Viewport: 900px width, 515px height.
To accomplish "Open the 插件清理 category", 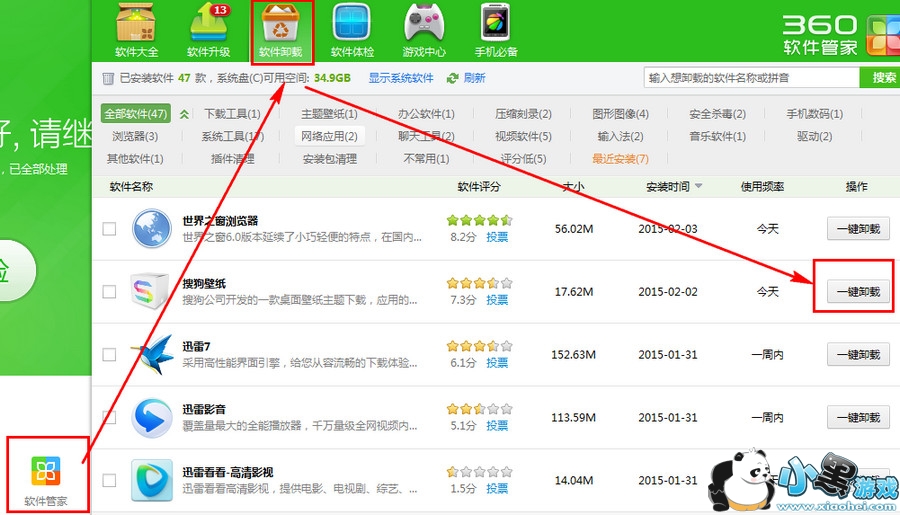I will (x=232, y=158).
